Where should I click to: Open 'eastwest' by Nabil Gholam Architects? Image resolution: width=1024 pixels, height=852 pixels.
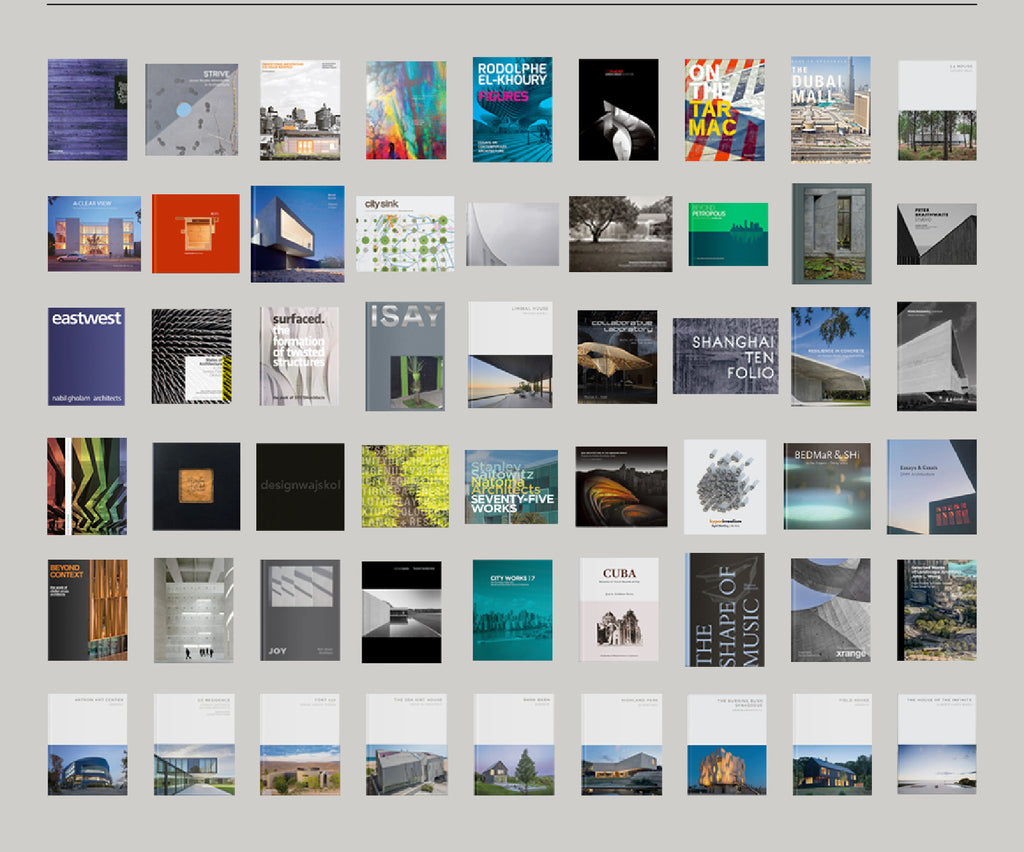[x=85, y=356]
